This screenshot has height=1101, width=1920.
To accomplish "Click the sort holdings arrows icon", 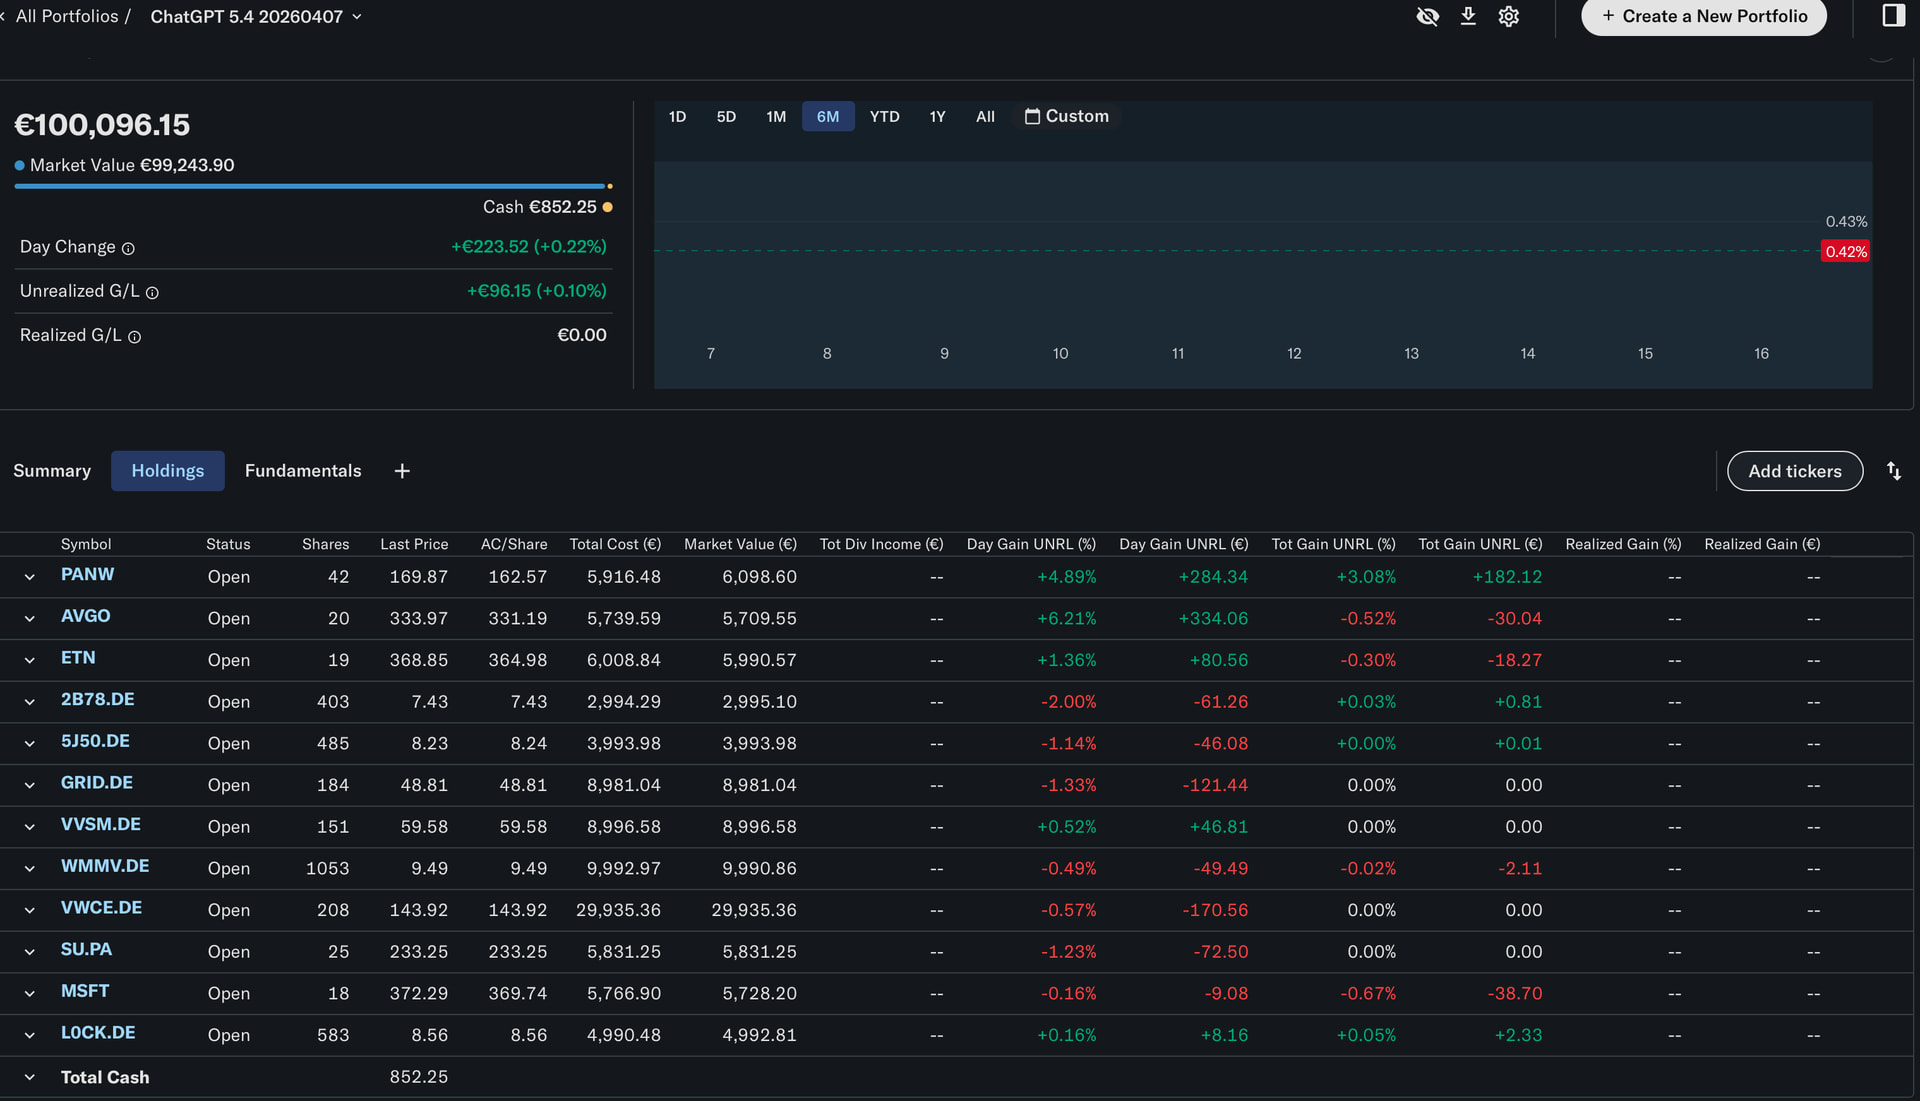I will point(1894,471).
